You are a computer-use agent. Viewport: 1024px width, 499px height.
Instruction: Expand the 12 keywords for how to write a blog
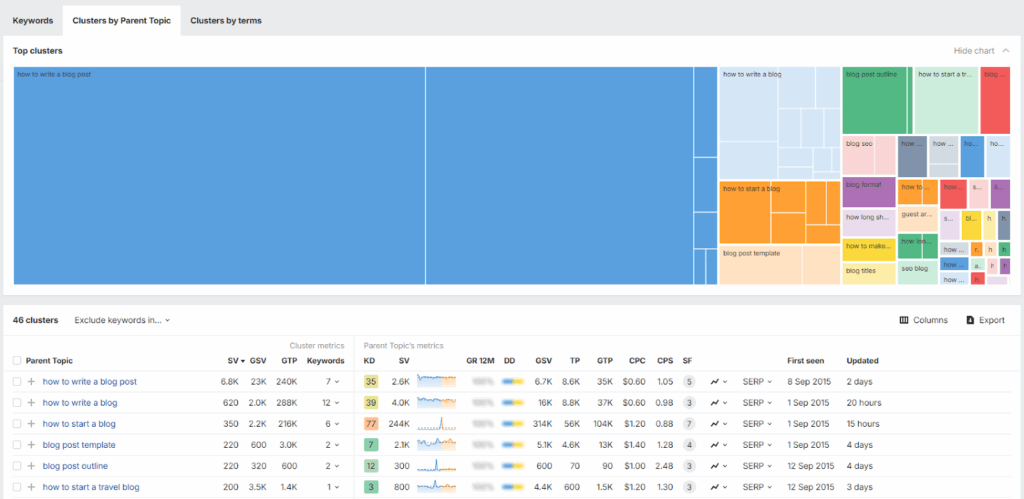point(331,403)
